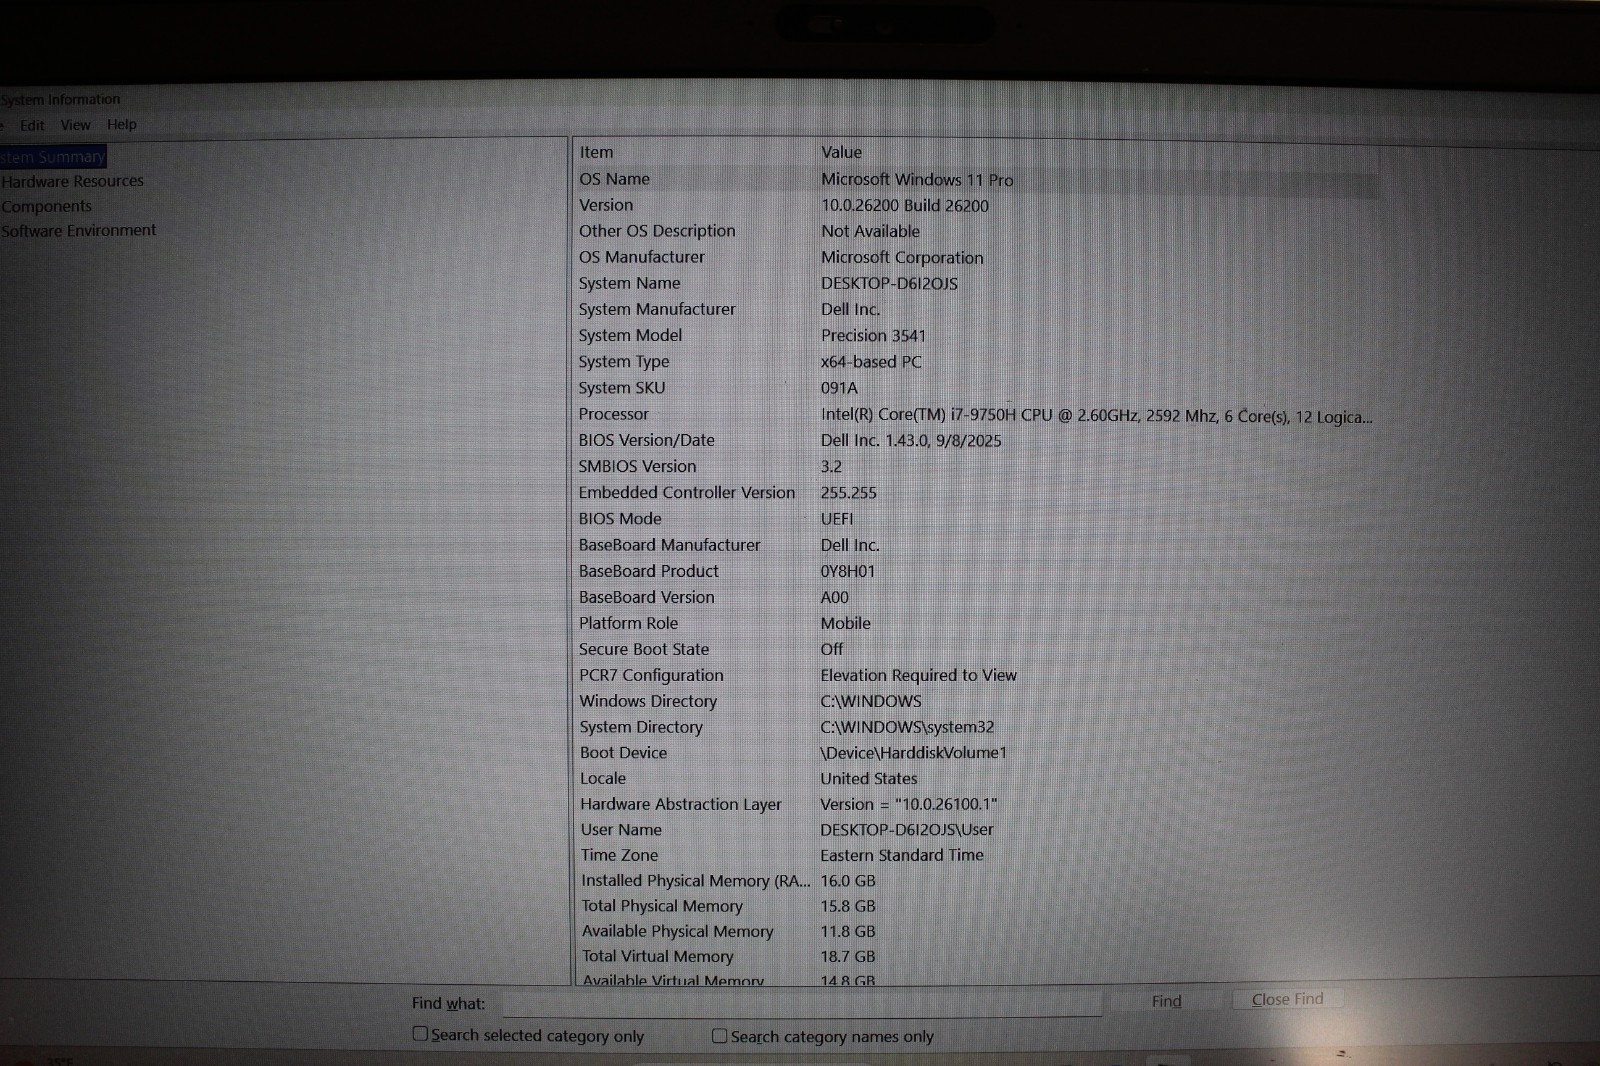Select the BaseBoard Product row
The image size is (1600, 1066).
[976, 571]
